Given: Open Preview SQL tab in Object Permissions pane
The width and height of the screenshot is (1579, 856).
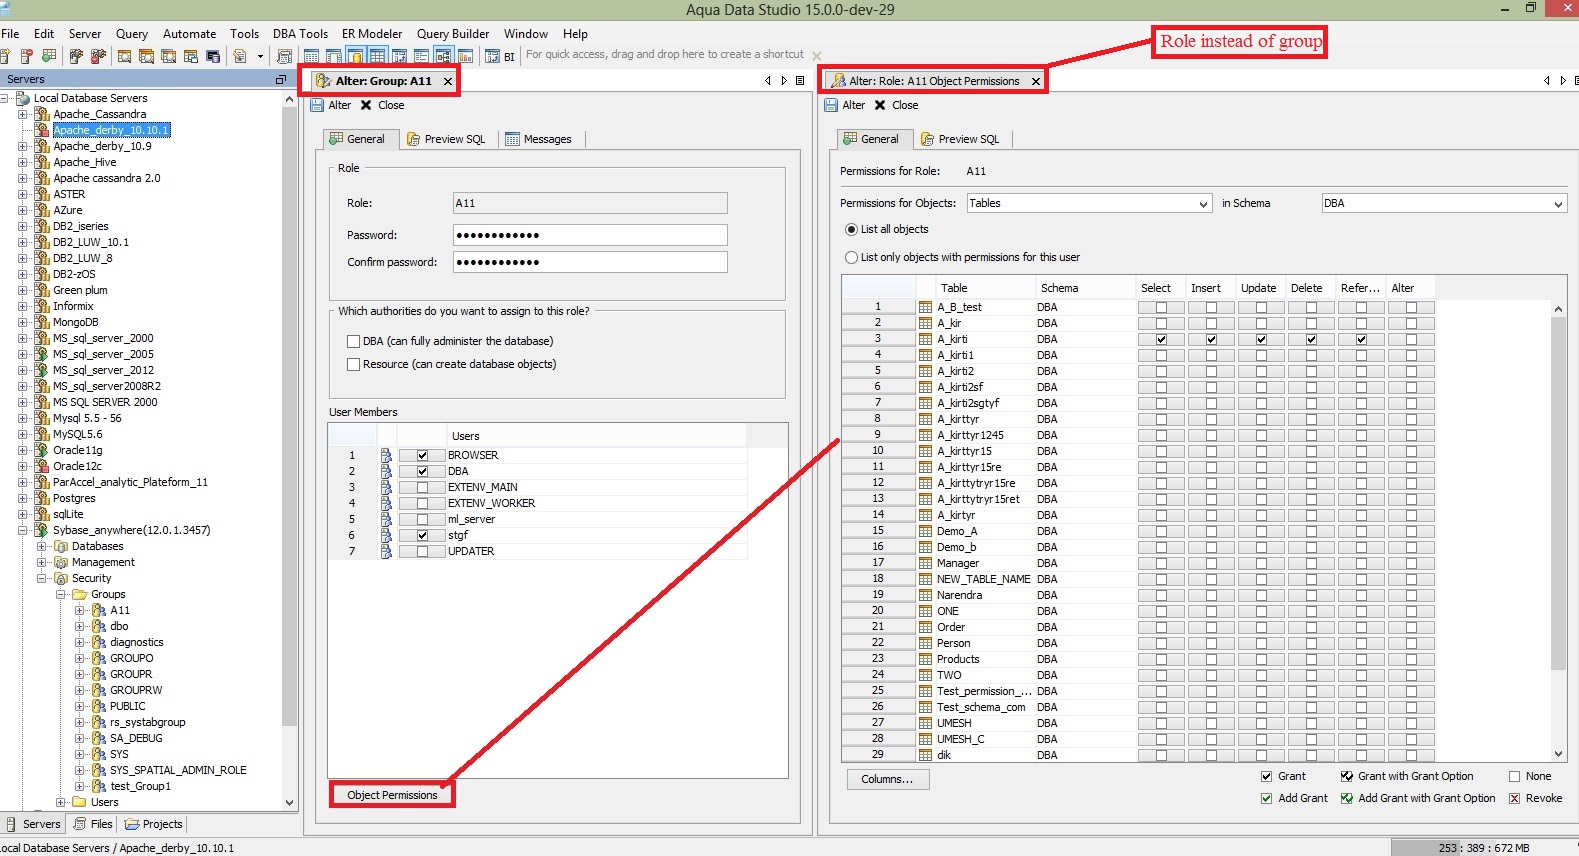Looking at the screenshot, I should (960, 139).
